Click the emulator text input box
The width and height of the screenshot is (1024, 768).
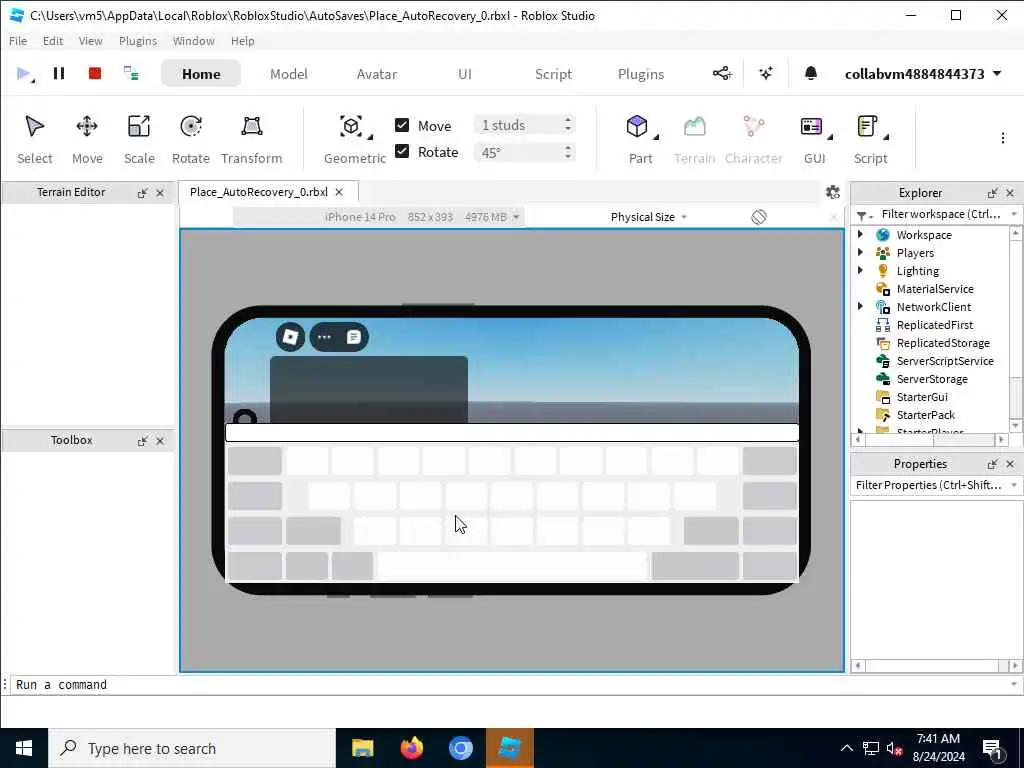pyautogui.click(x=512, y=432)
